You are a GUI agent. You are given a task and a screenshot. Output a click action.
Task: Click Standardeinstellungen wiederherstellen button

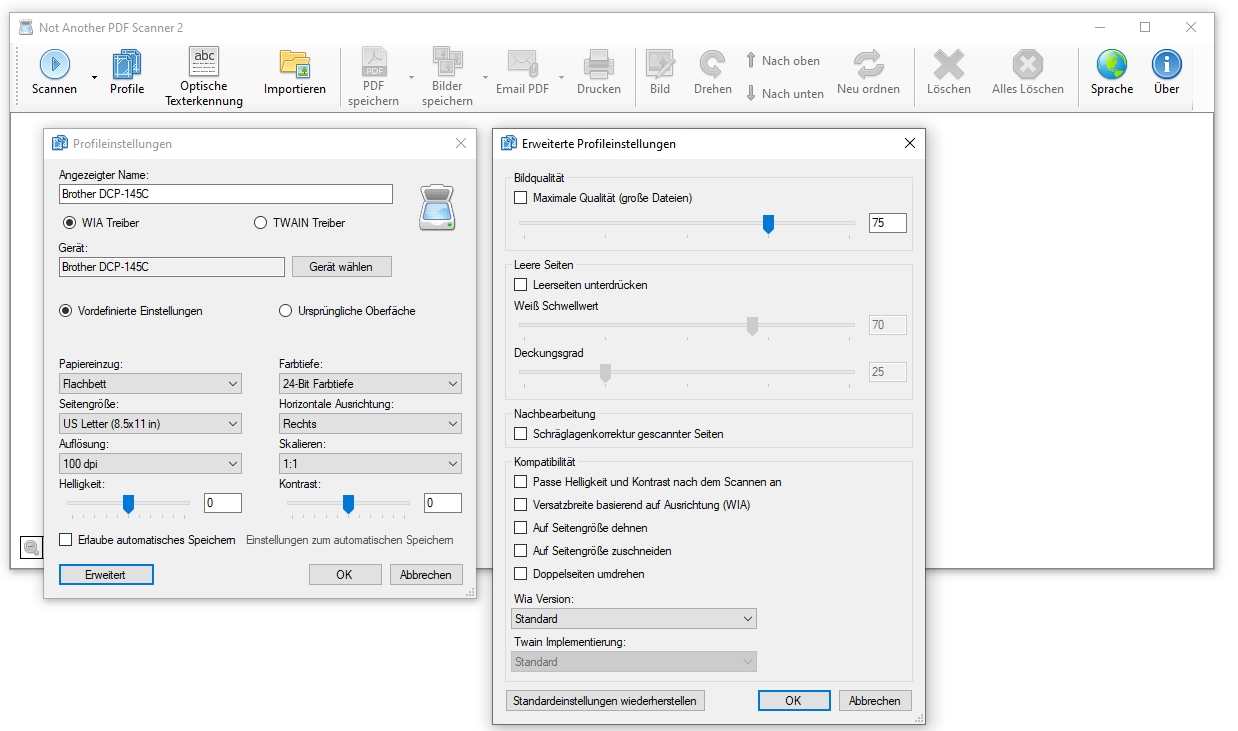point(605,701)
